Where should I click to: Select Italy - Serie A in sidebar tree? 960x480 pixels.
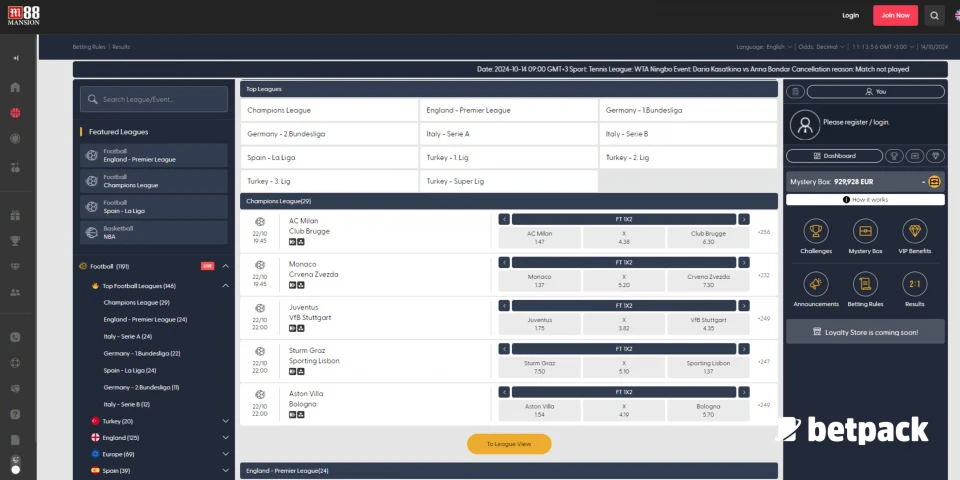pyautogui.click(x=128, y=336)
